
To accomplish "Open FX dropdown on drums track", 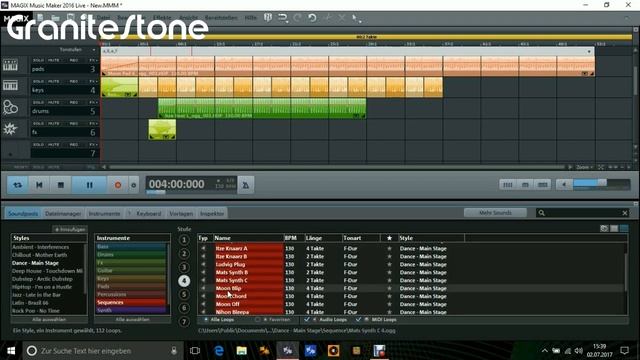I will tap(93, 102).
